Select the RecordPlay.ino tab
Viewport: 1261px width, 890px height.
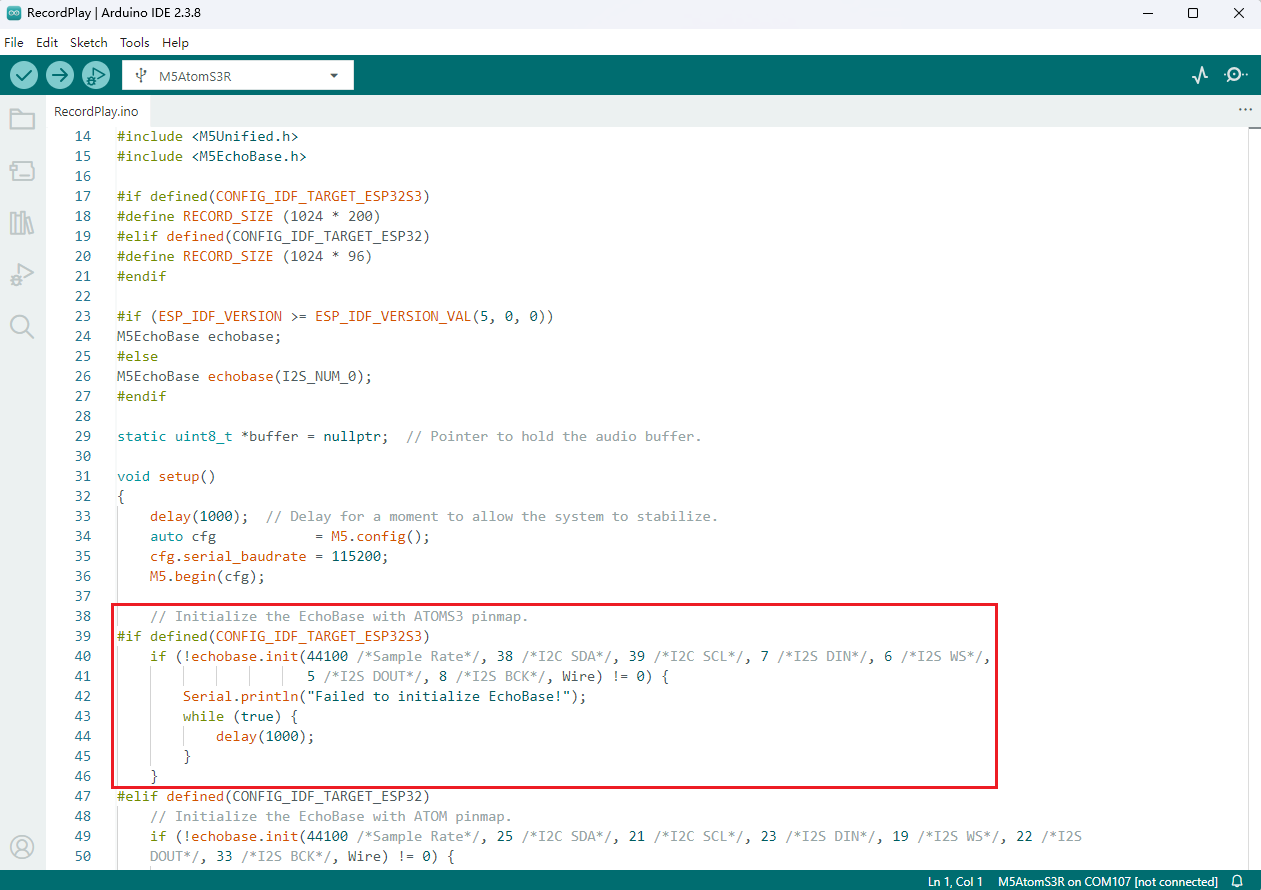tap(96, 111)
